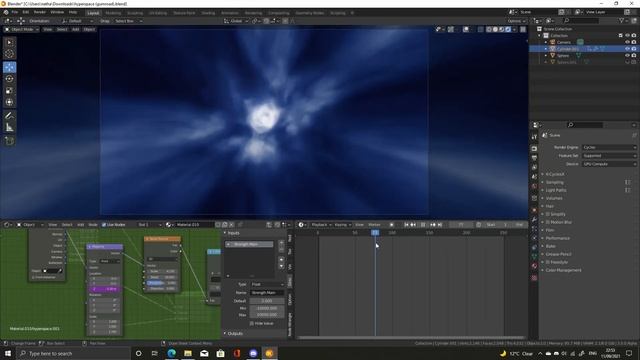This screenshot has width=640, height=360.
Task: Open the socket Type Float dropdown
Action: pyautogui.click(x=267, y=284)
